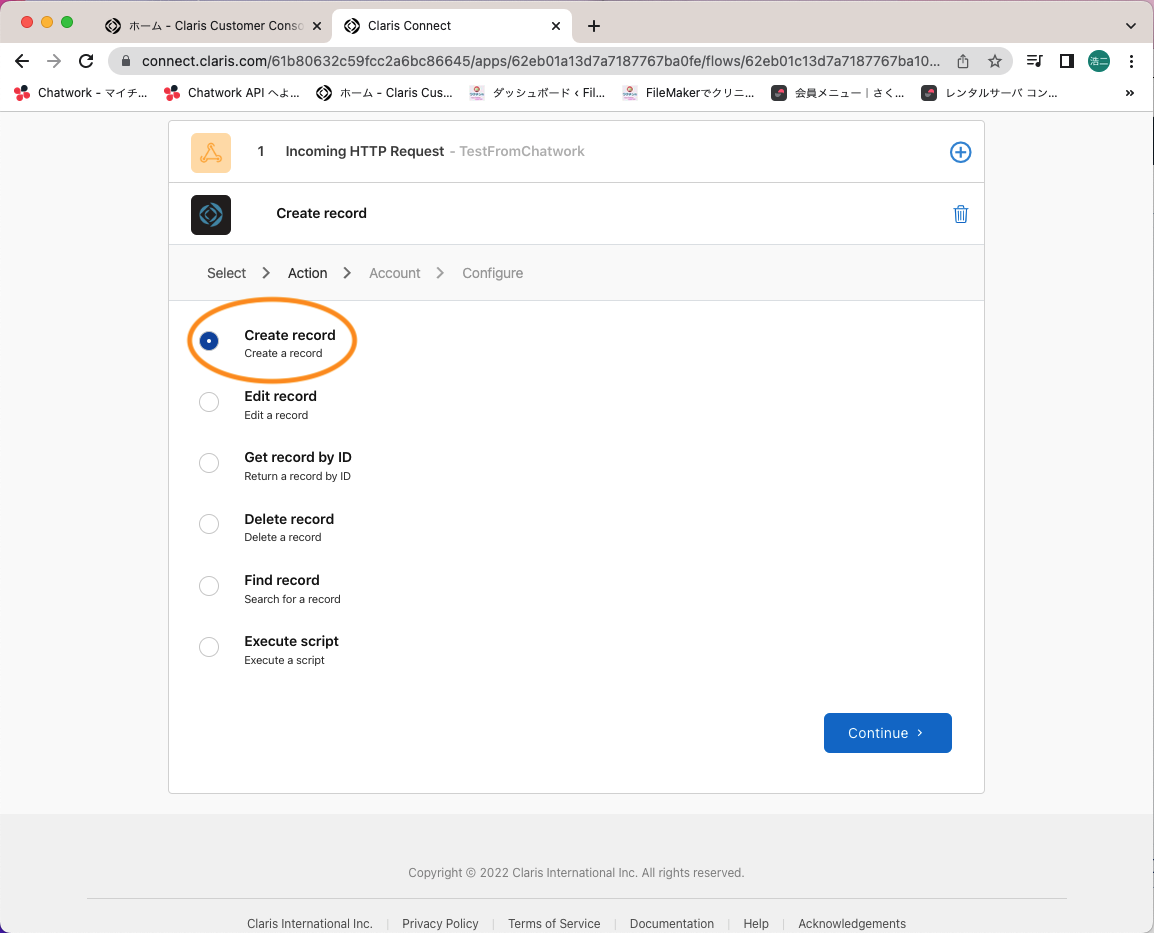Viewport: 1154px width, 933px height.
Task: Select the Create record radio button
Action: [209, 341]
